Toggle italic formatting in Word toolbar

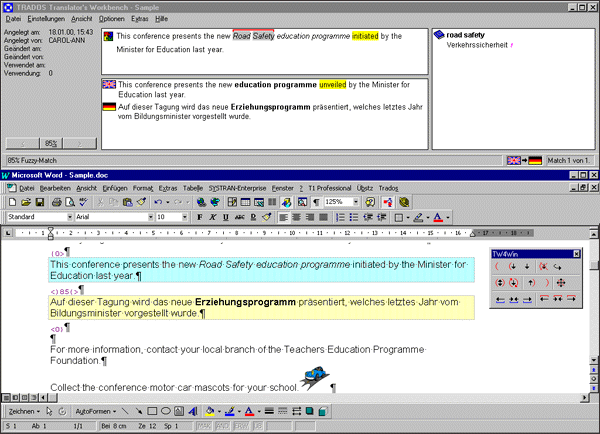tap(213, 217)
